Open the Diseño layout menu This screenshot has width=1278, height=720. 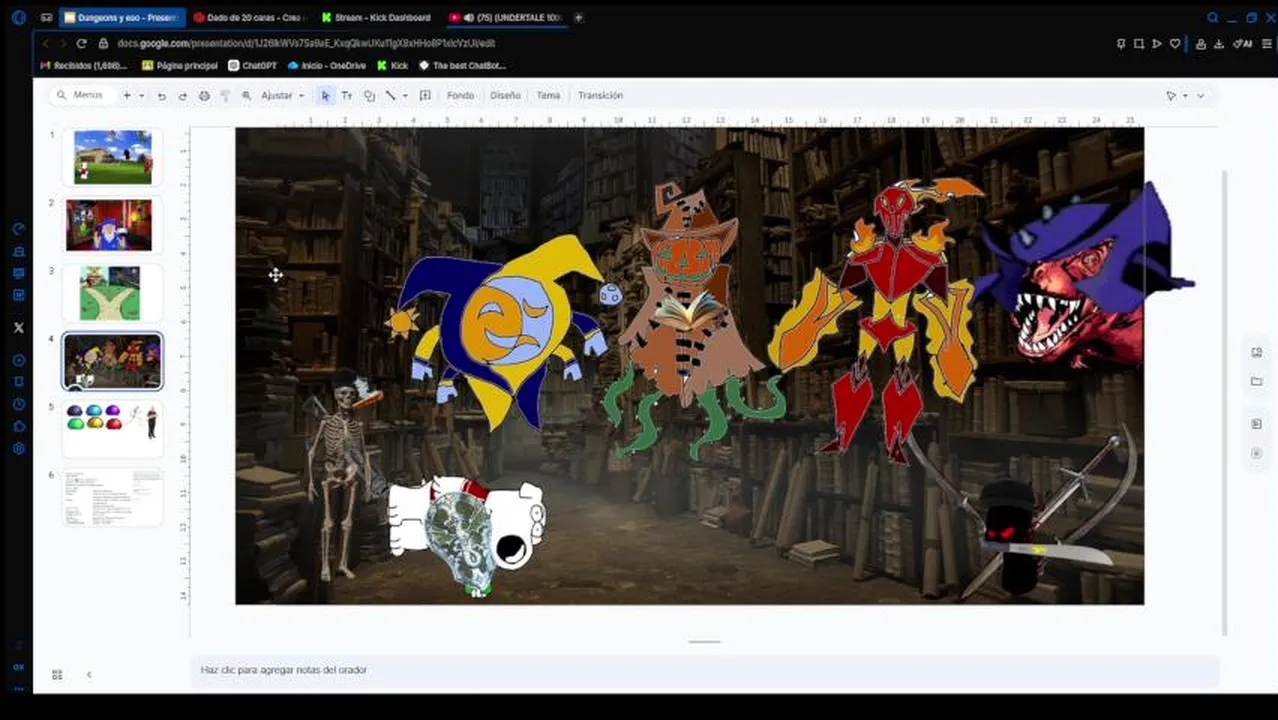[505, 96]
